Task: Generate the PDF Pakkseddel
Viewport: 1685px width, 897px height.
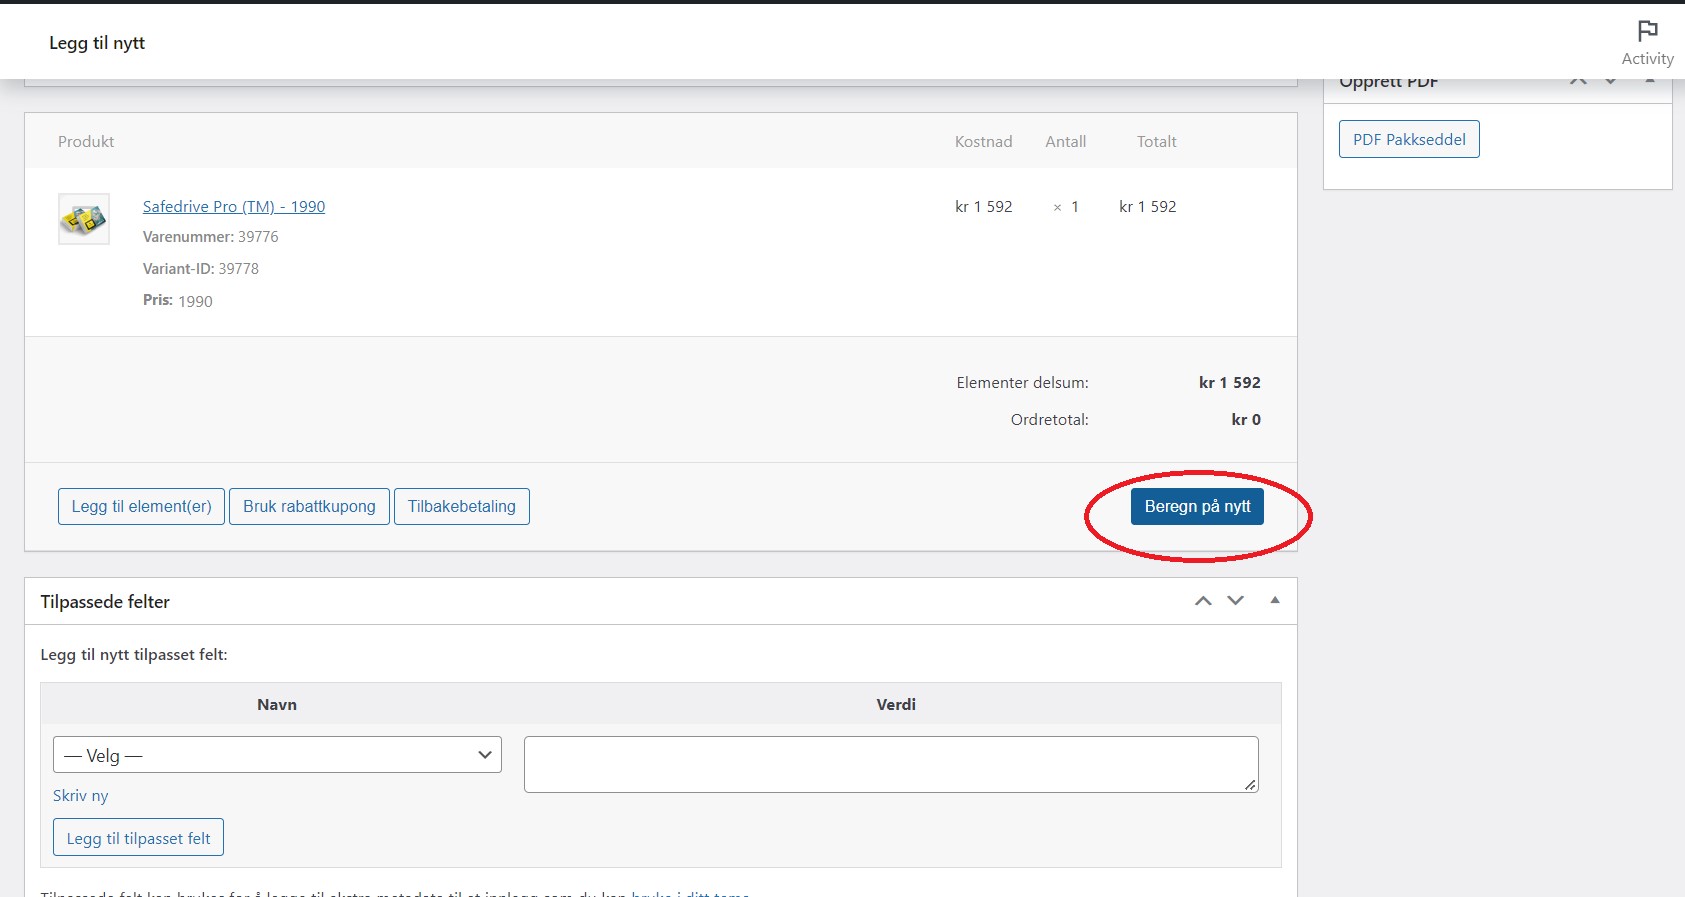Action: 1409,139
